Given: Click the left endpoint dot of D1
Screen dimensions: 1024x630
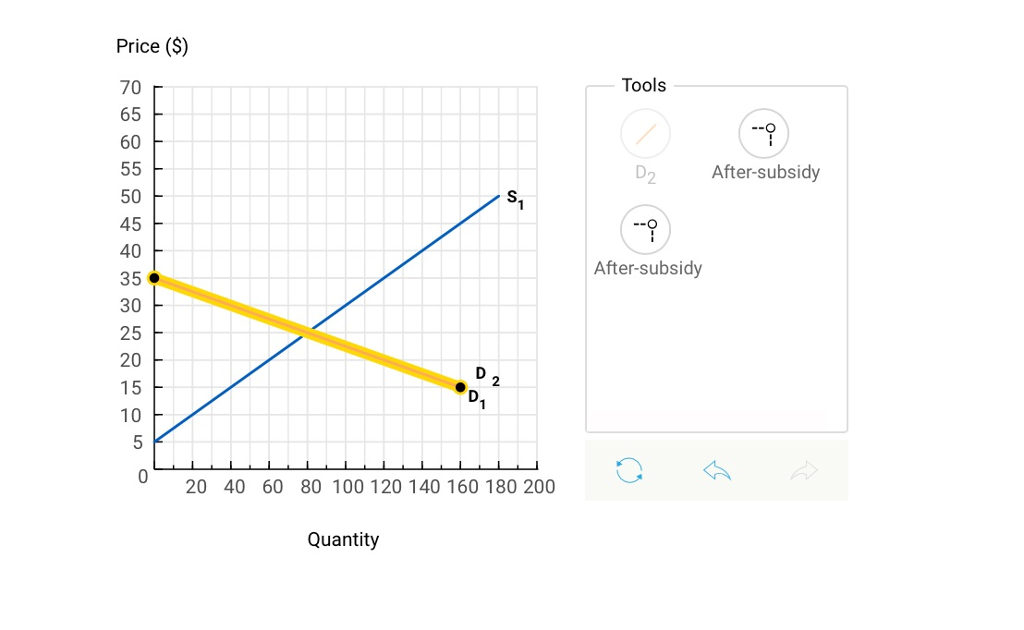Looking at the screenshot, I should coord(153,277).
